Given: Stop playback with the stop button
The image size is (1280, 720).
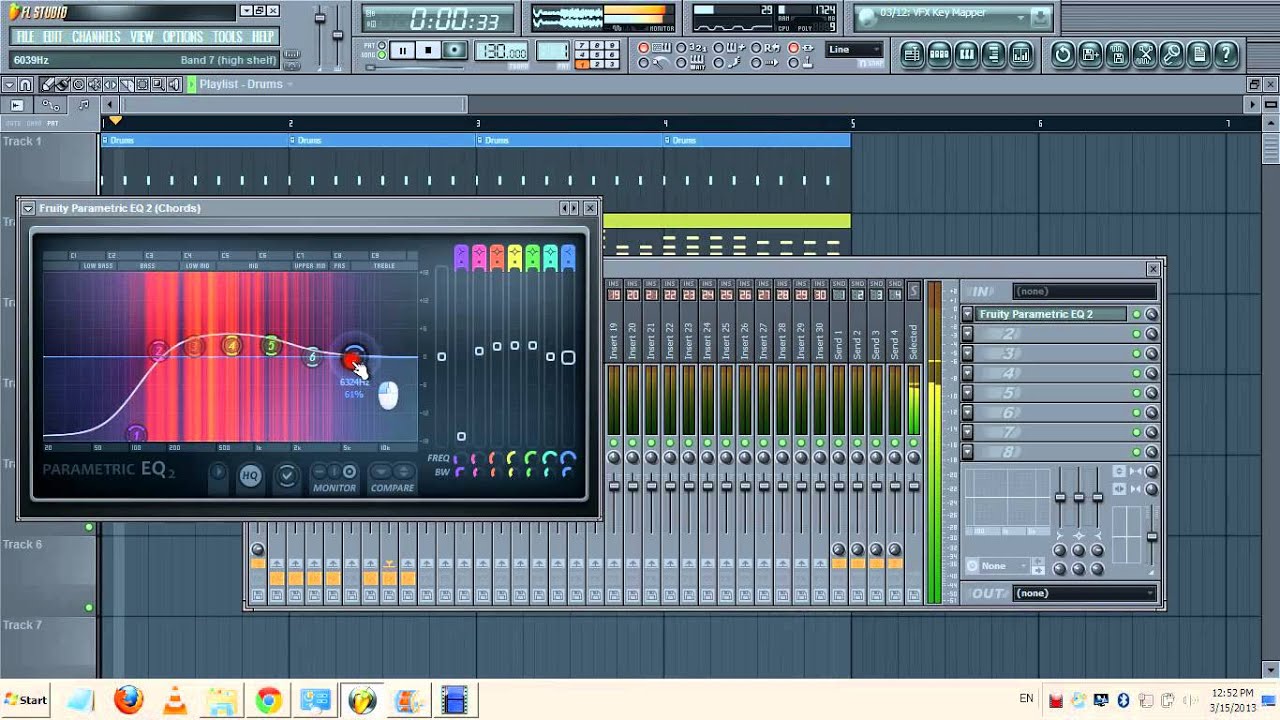Looking at the screenshot, I should pyautogui.click(x=428, y=50).
